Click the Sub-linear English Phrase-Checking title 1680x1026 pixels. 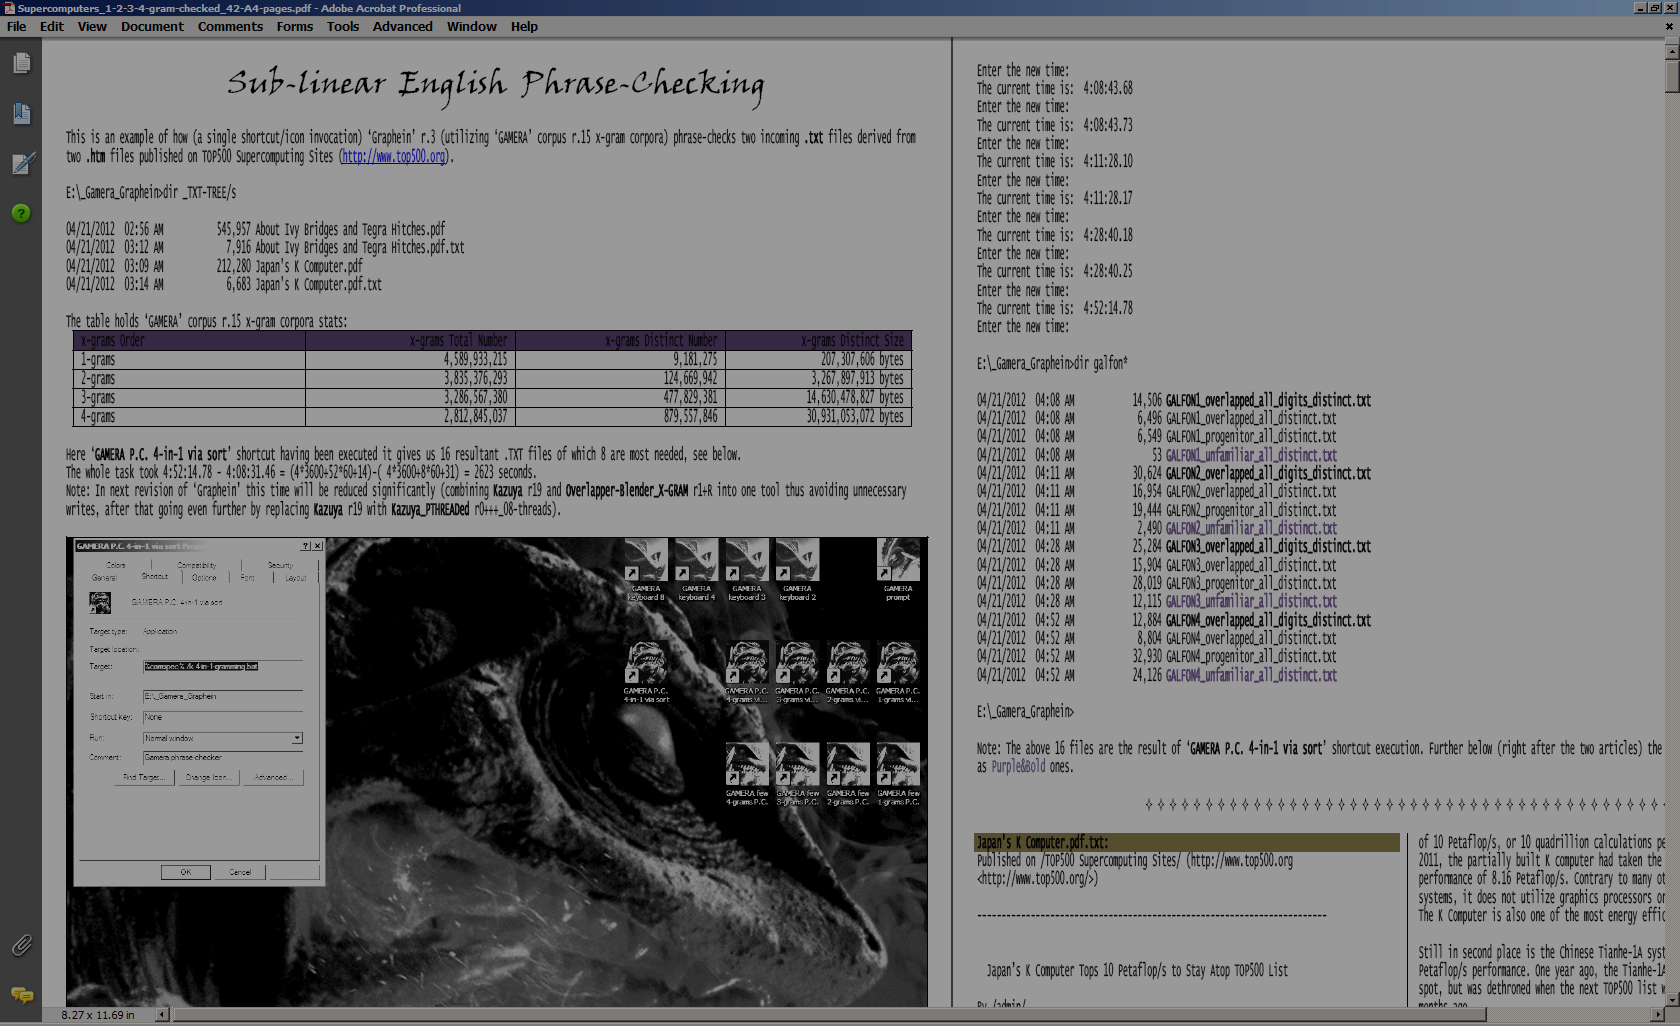click(496, 84)
